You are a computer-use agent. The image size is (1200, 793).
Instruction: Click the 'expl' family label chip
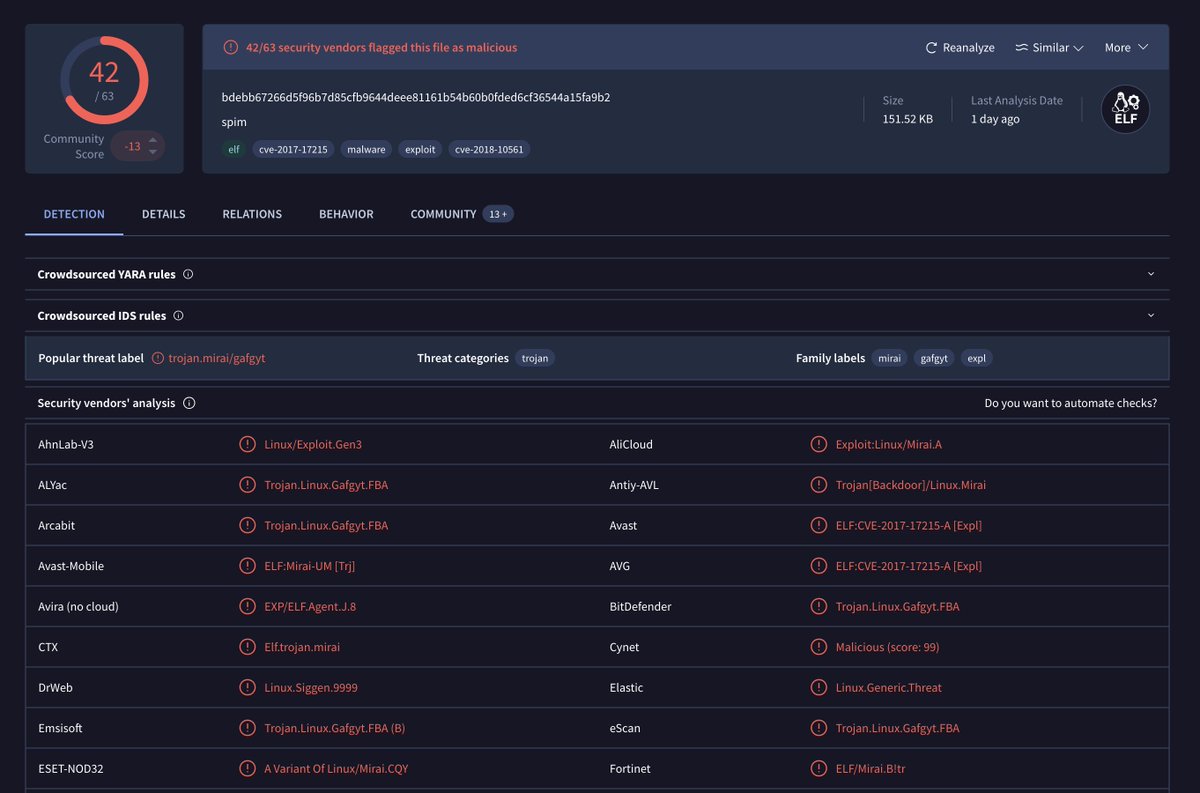(x=977, y=358)
